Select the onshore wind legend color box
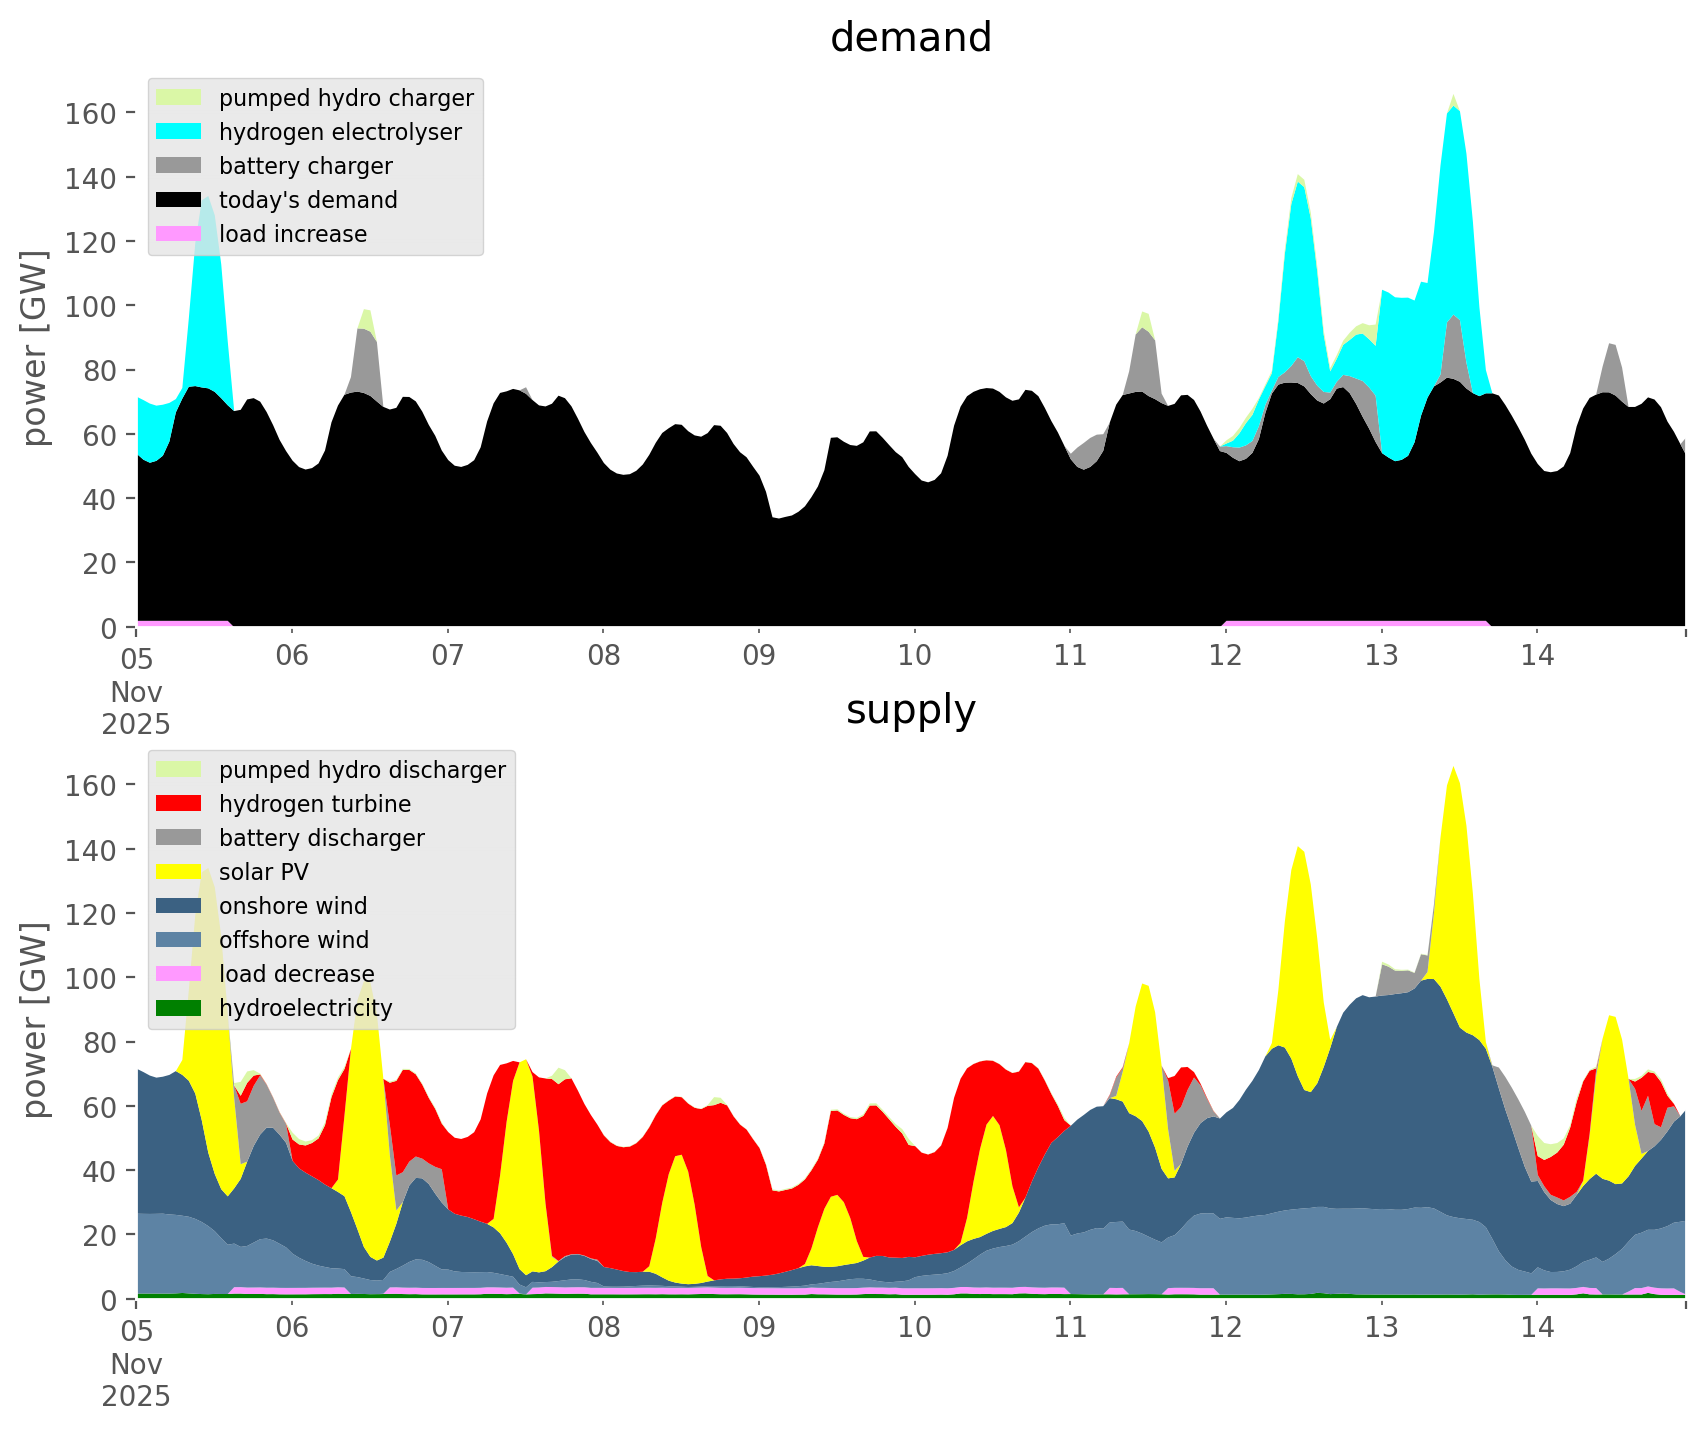 point(179,906)
